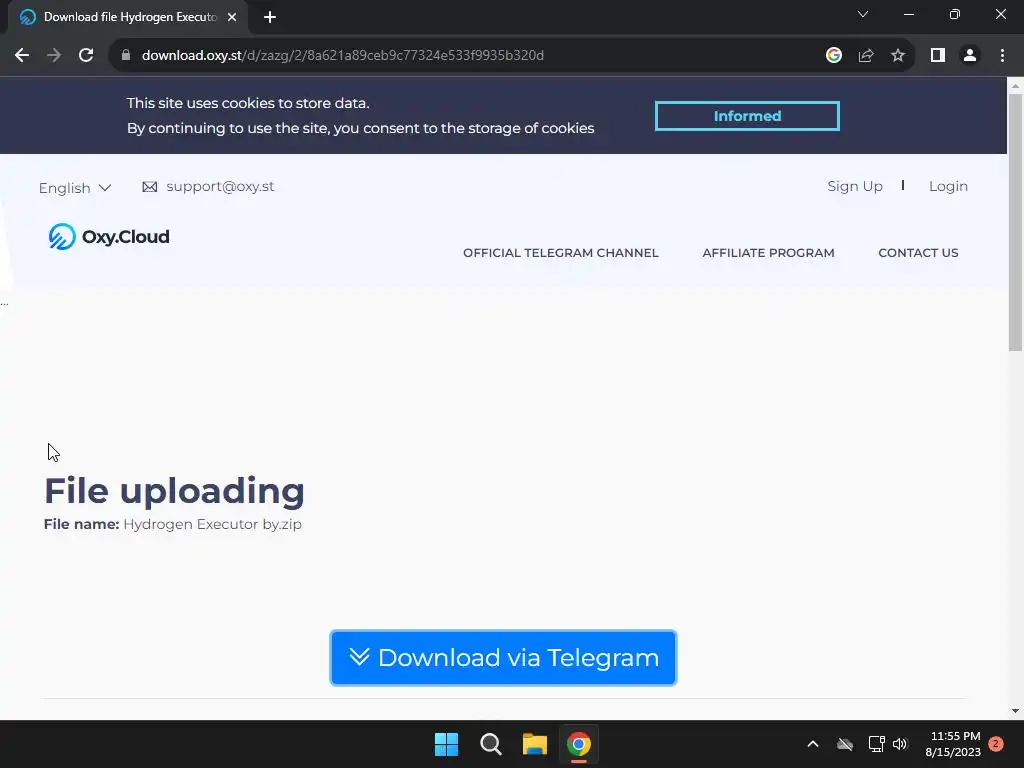Reload the page with the refresh icon
The image size is (1024, 768).
tap(86, 56)
